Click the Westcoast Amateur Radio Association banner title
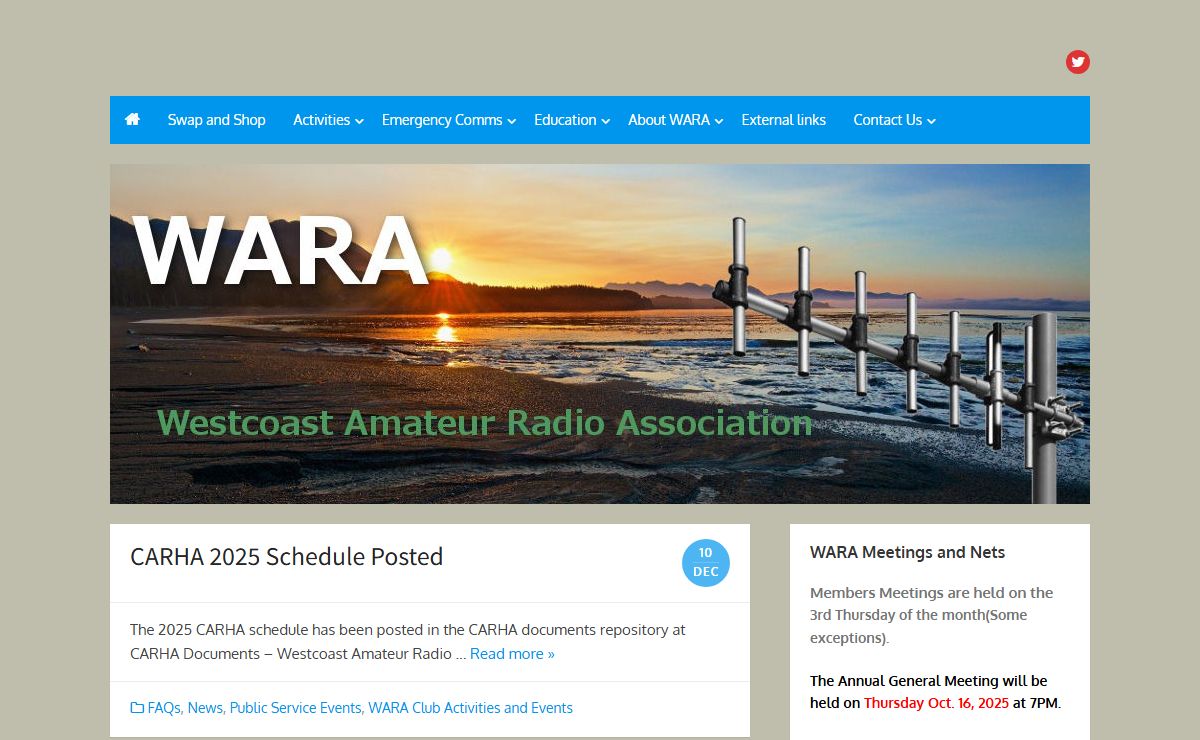 484,423
